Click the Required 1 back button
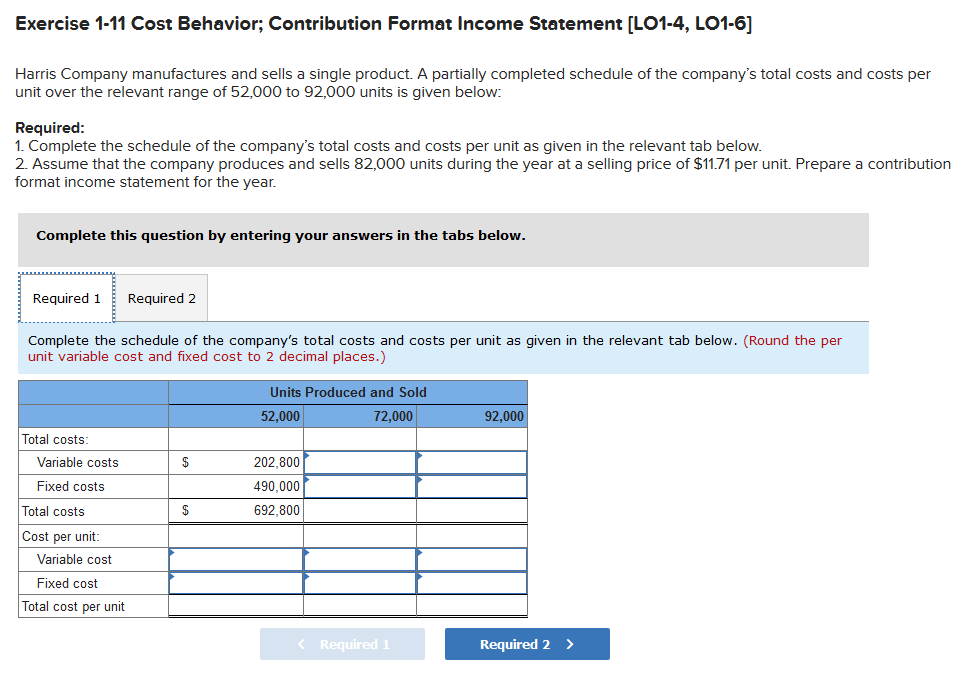 pos(342,643)
